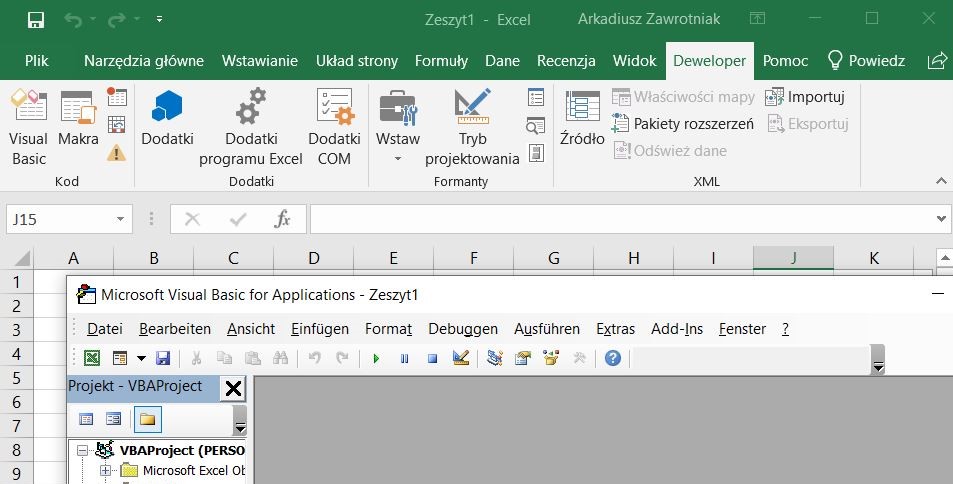The height and width of the screenshot is (484, 953).
Task: Click the Name Box showing J15
Action: [59, 219]
